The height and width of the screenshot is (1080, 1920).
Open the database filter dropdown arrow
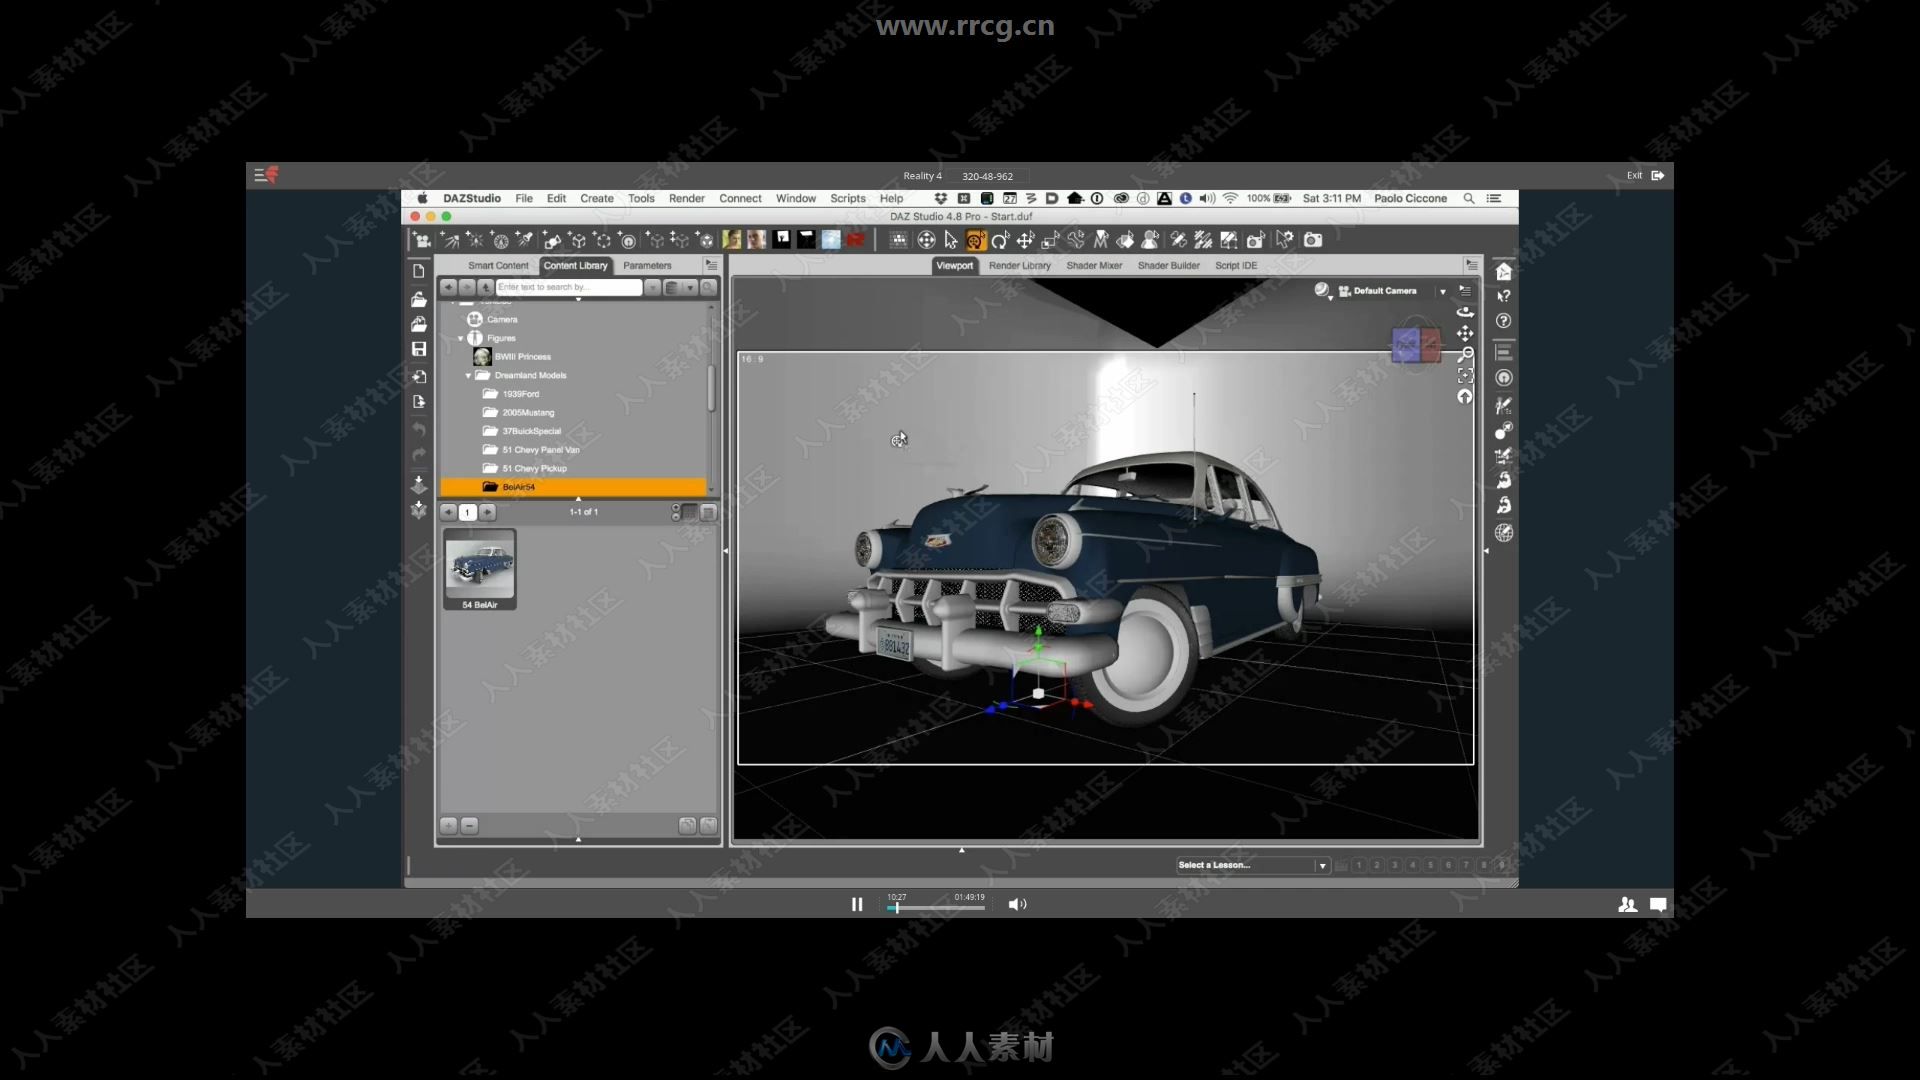[689, 287]
